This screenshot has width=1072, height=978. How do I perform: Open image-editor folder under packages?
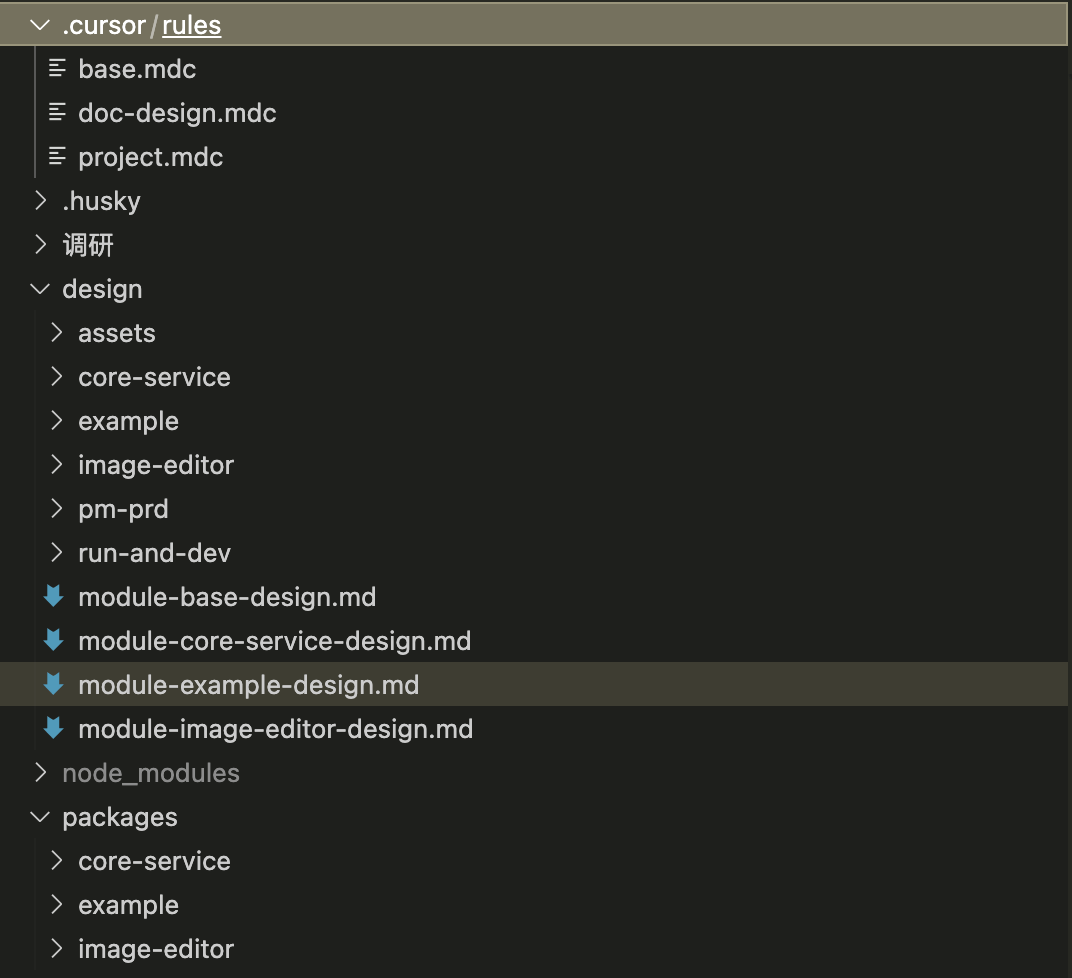click(156, 949)
